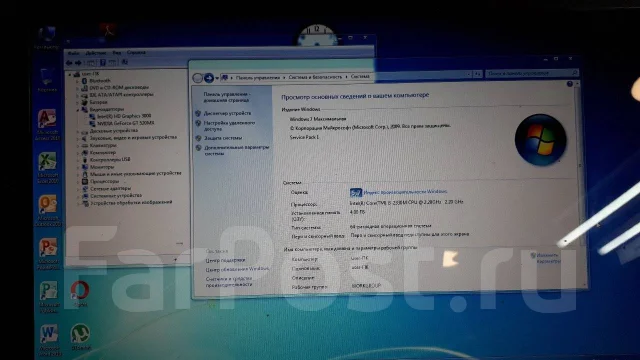Click Индекс производительности Windows link
This screenshot has height=360, width=640.
pyautogui.click(x=405, y=191)
